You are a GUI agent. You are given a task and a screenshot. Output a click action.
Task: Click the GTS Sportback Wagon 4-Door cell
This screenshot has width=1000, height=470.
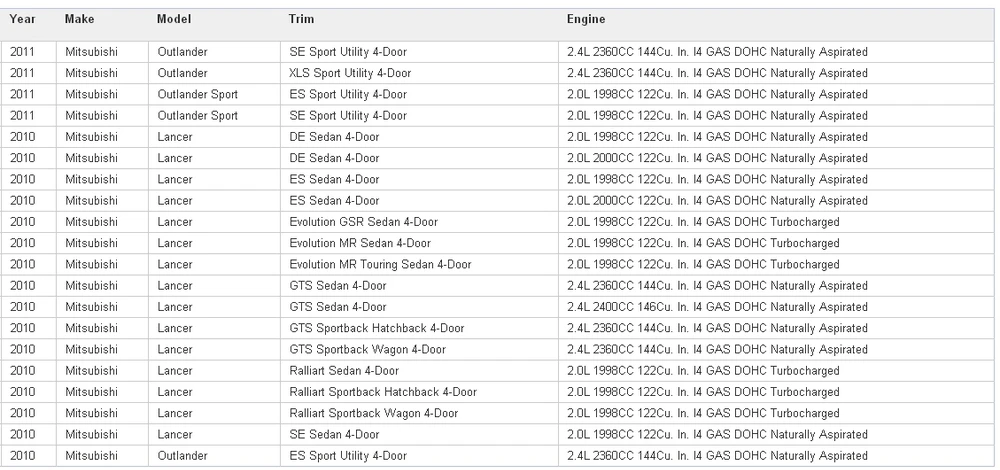(419, 349)
